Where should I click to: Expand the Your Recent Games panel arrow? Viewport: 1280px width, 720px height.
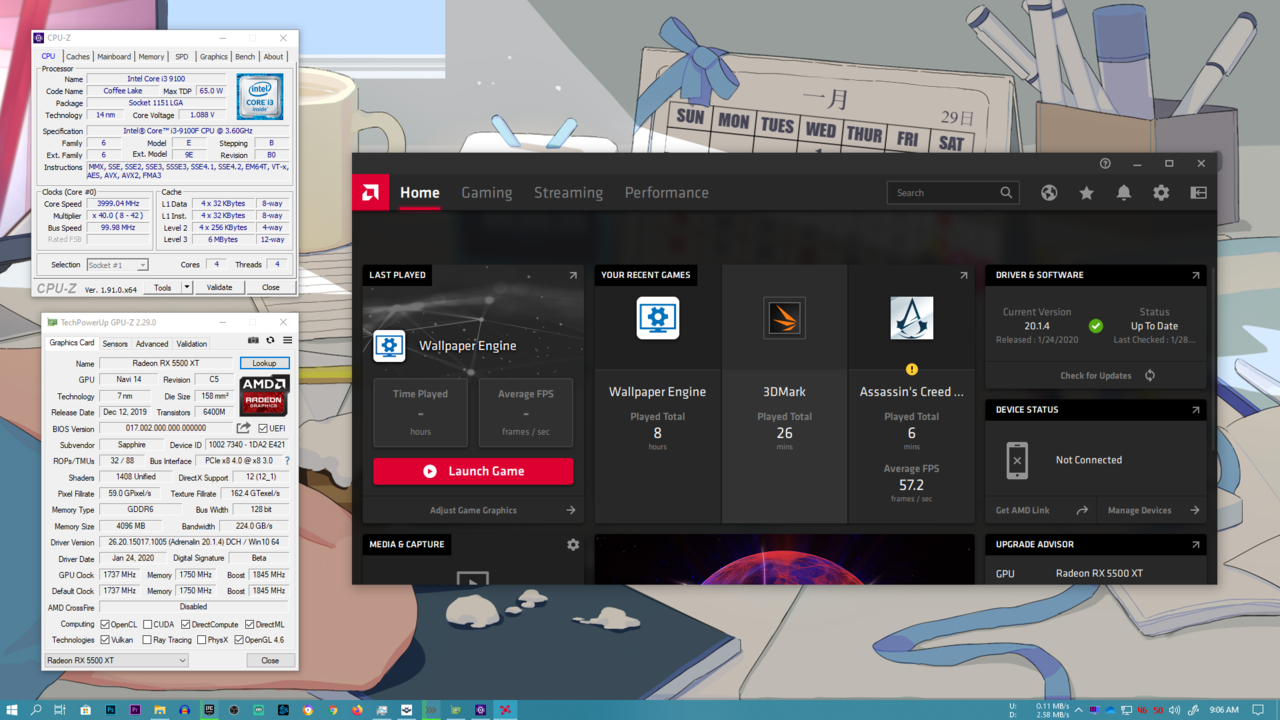[x=963, y=275]
